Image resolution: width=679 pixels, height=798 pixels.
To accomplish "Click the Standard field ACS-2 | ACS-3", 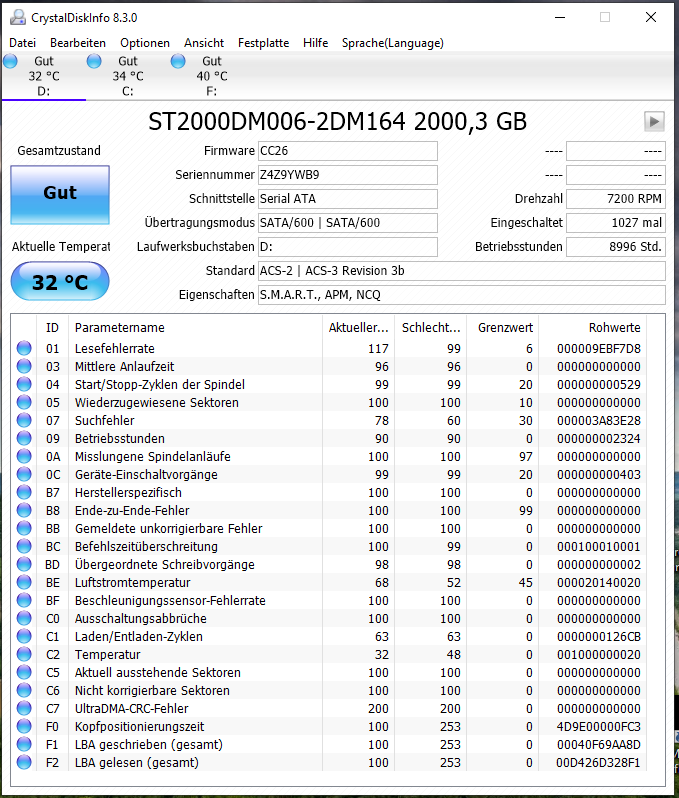I will click(x=462, y=271).
